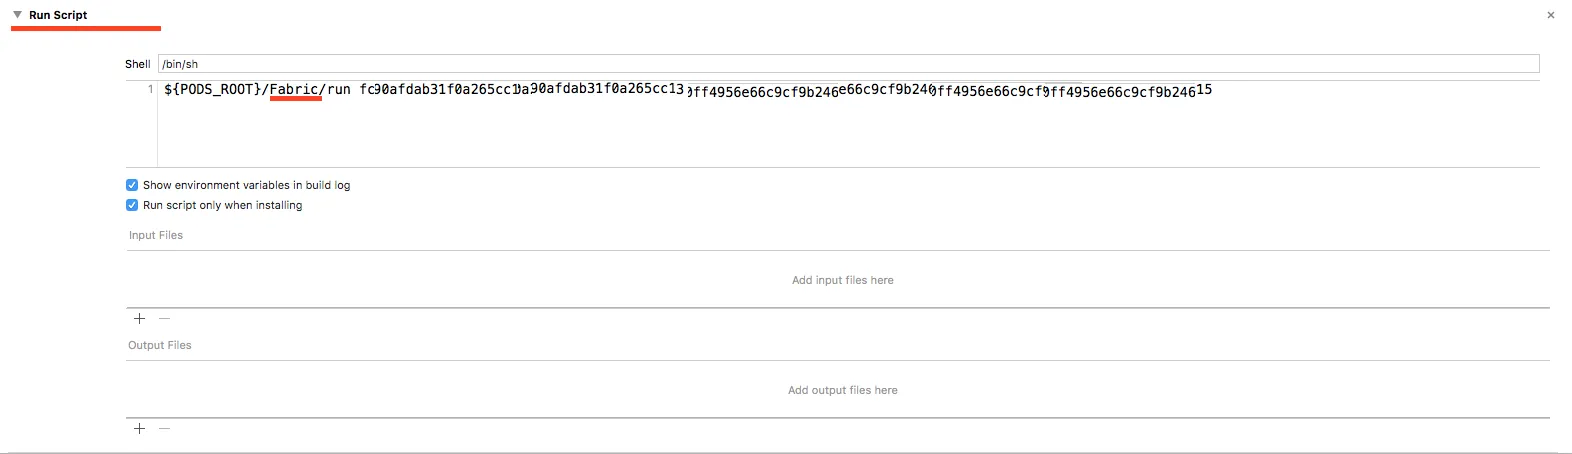Image resolution: width=1572 pixels, height=454 pixels.
Task: Click the word Fabric in the script
Action: pyautogui.click(x=294, y=89)
